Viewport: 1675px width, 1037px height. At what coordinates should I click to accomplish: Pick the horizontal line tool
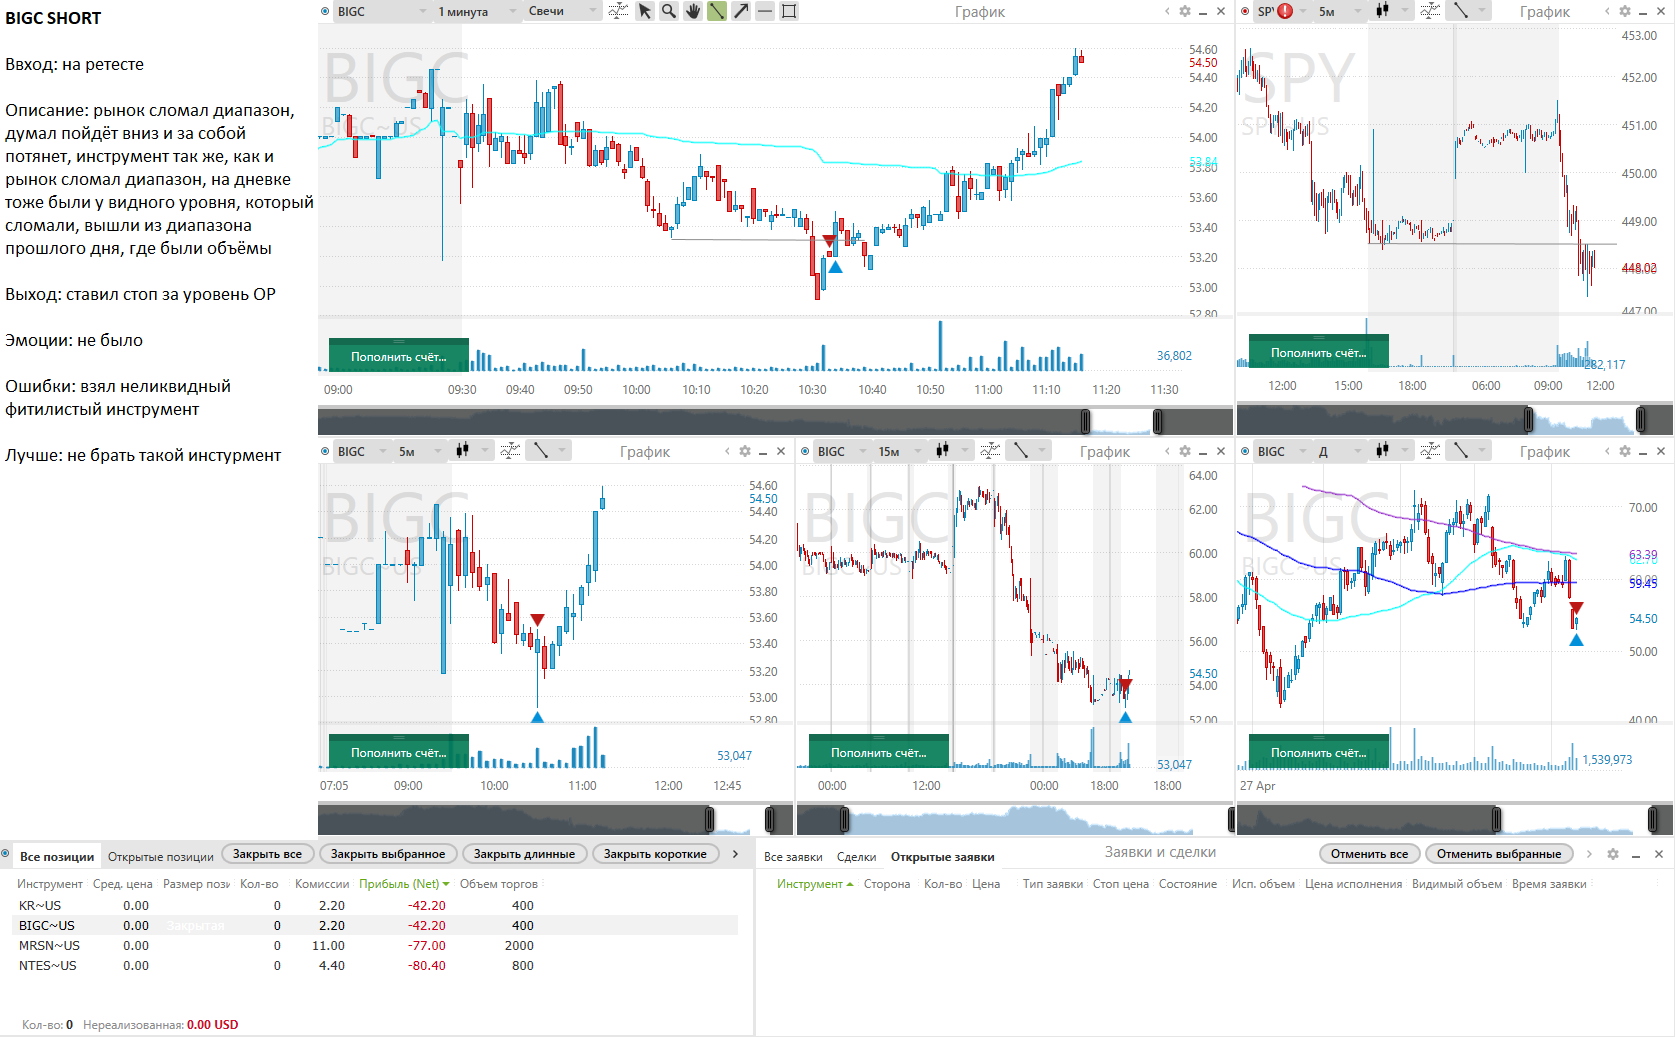tap(765, 11)
